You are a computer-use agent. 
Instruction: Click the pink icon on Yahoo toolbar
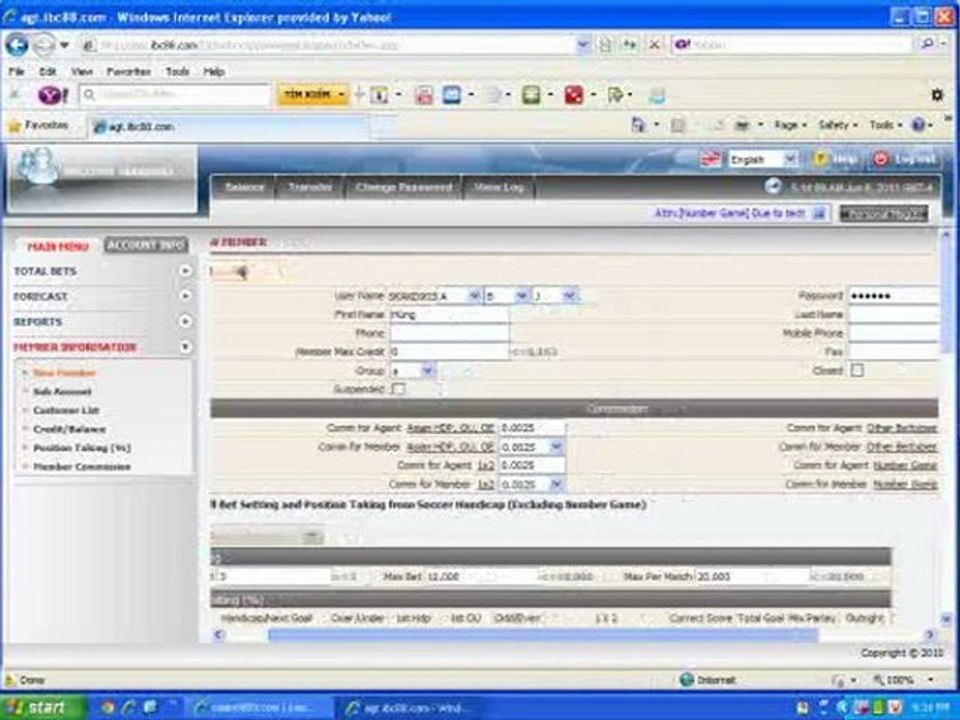pos(424,95)
